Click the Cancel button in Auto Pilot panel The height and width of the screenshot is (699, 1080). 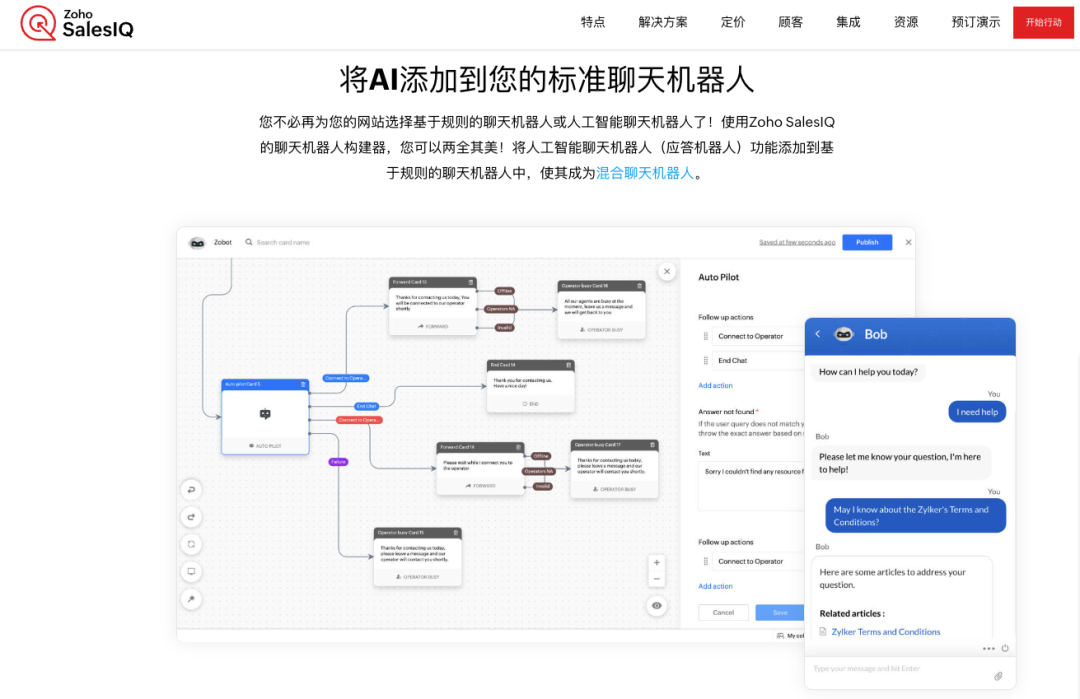tap(723, 612)
